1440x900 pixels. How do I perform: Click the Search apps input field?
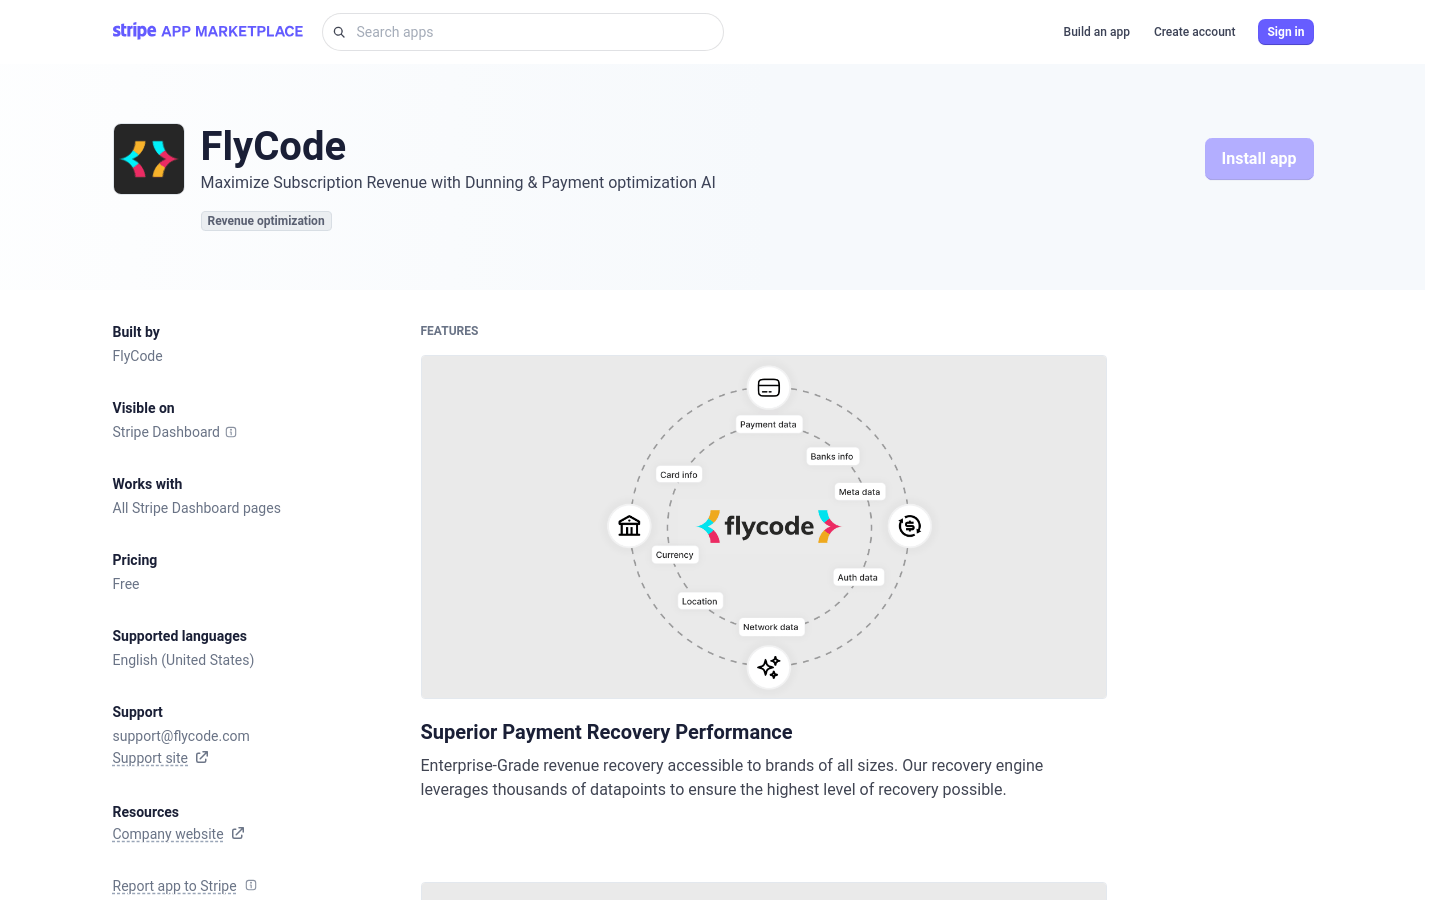[523, 32]
